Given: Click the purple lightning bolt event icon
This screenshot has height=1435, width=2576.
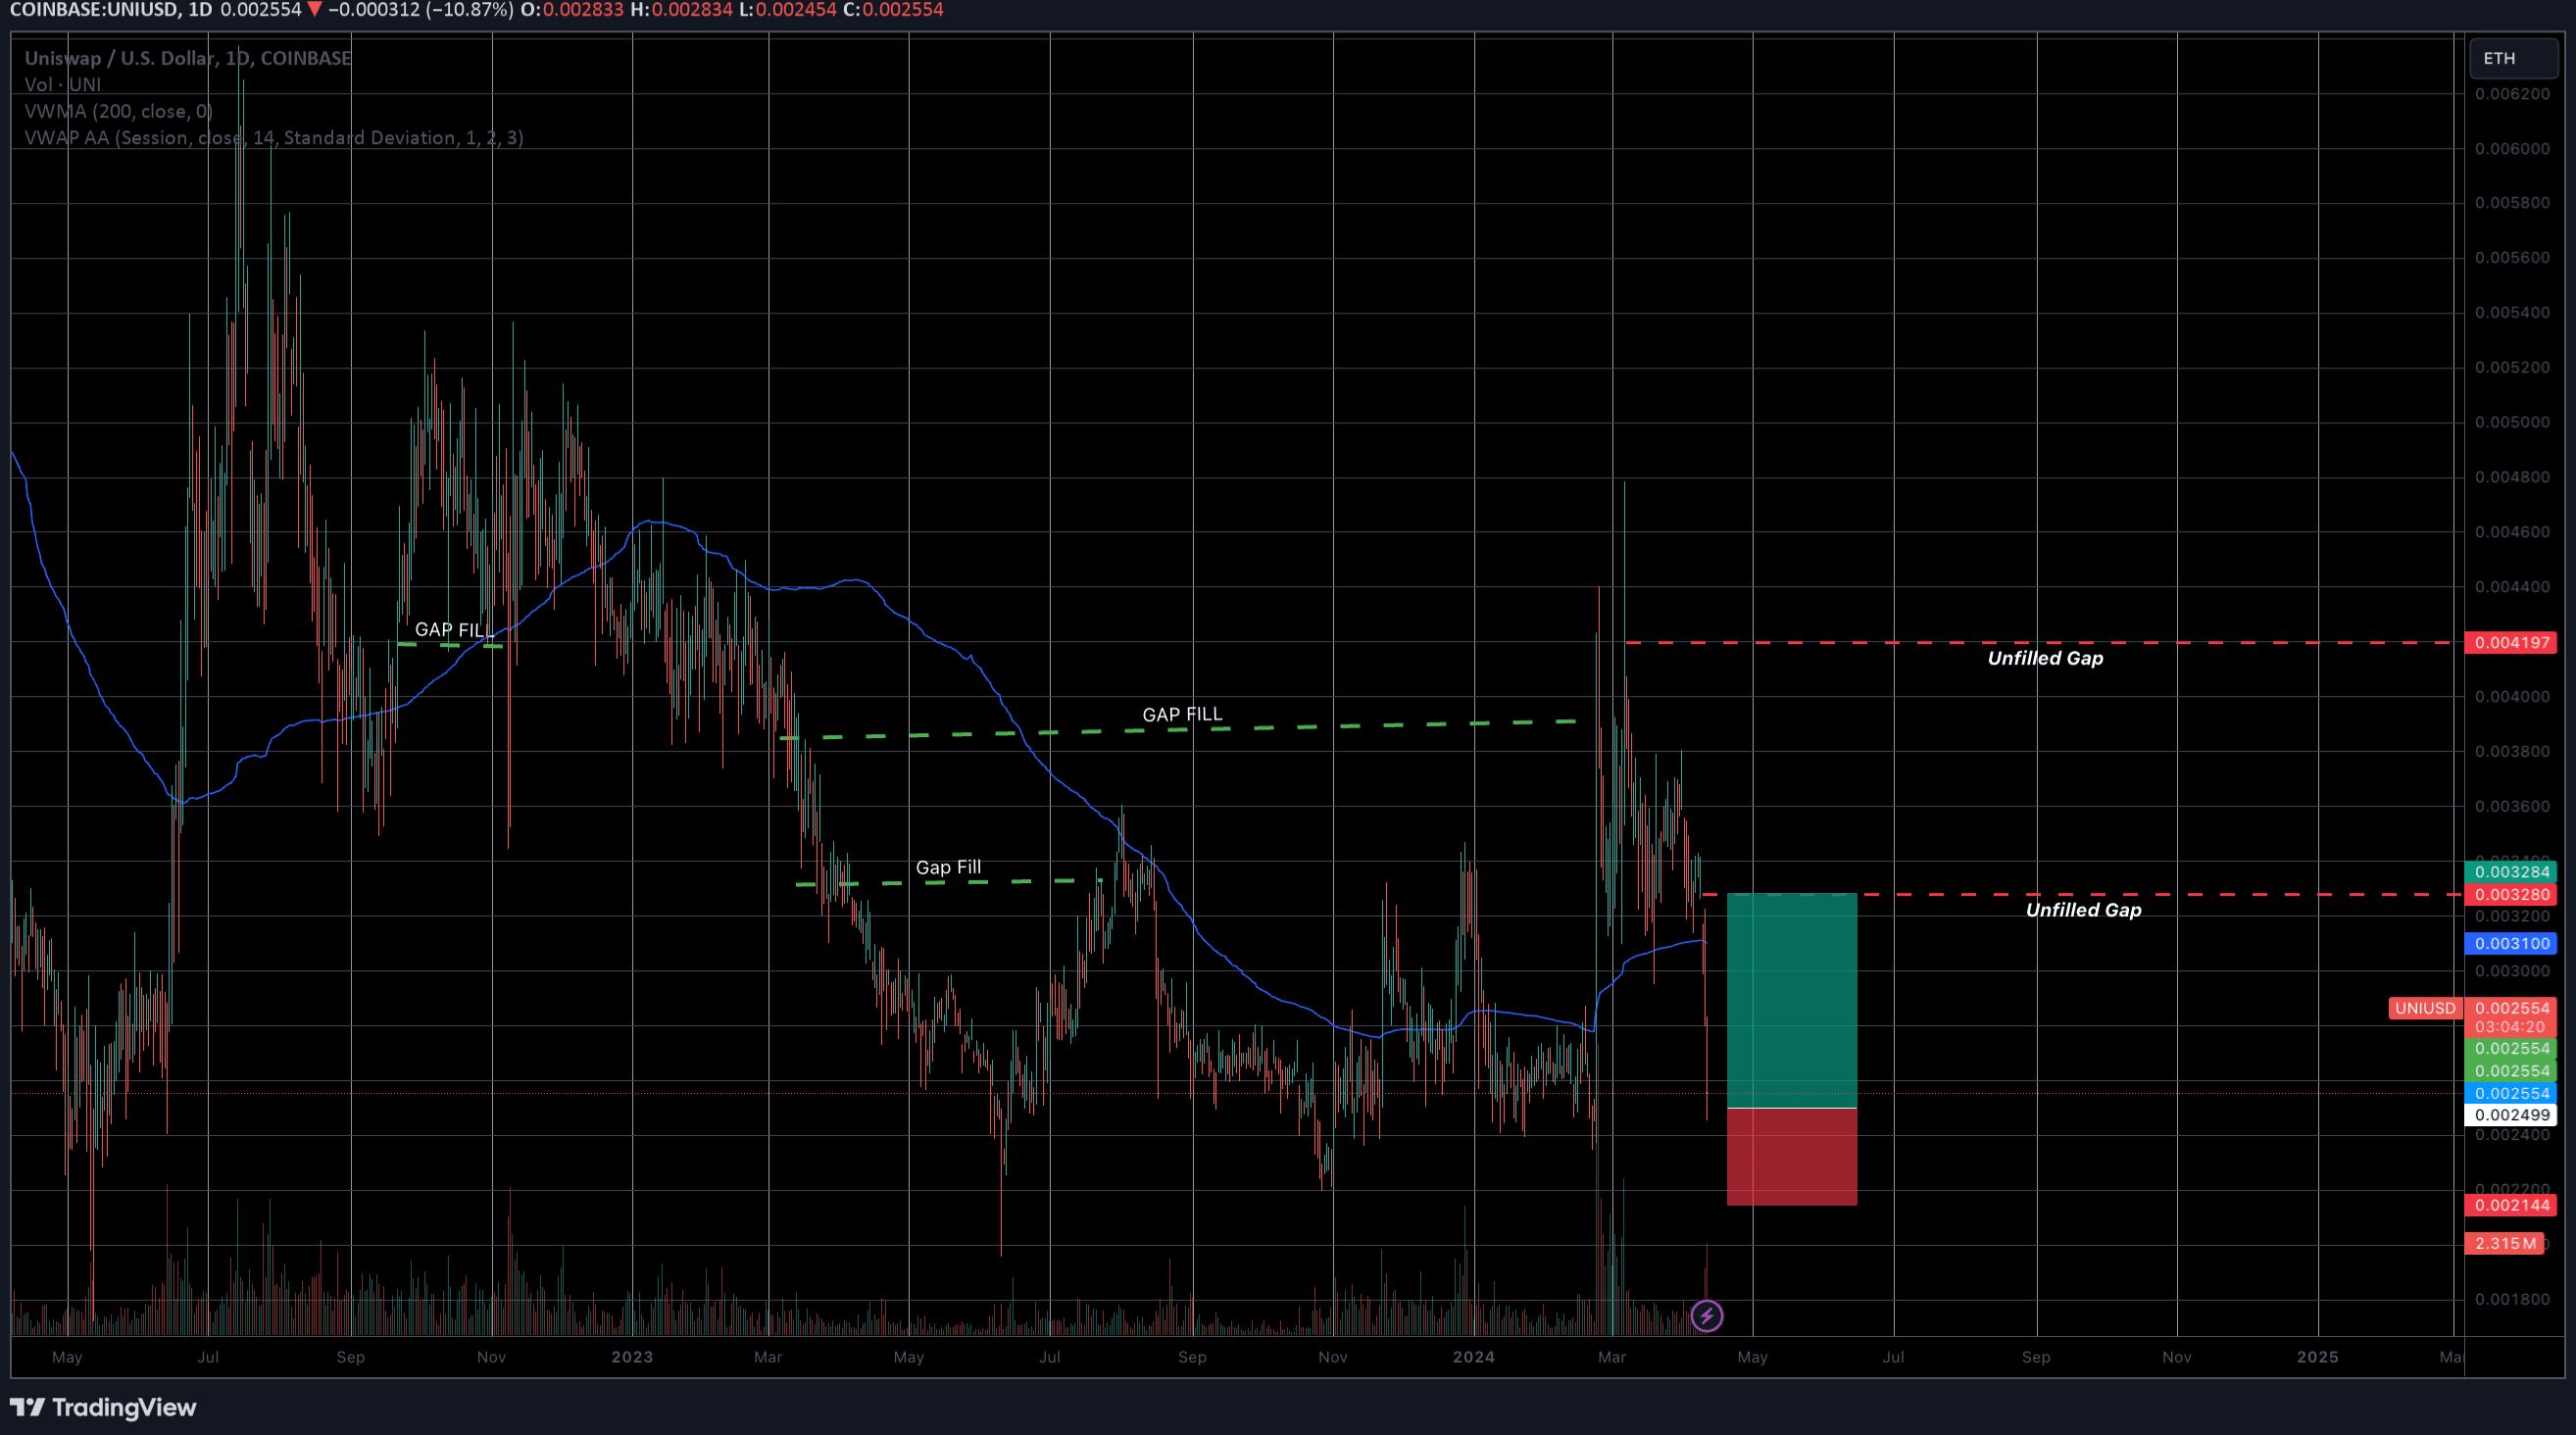Looking at the screenshot, I should point(1708,1317).
